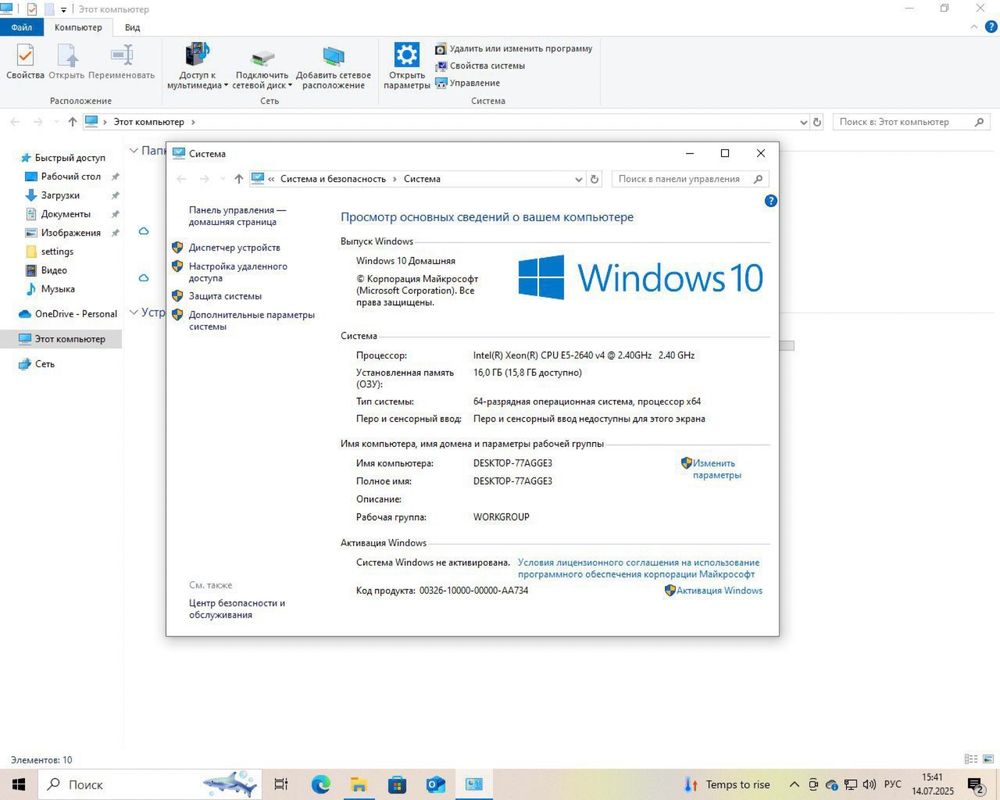The image size is (1000, 800).
Task: Select the WORKGROUP value
Action: (x=501, y=517)
